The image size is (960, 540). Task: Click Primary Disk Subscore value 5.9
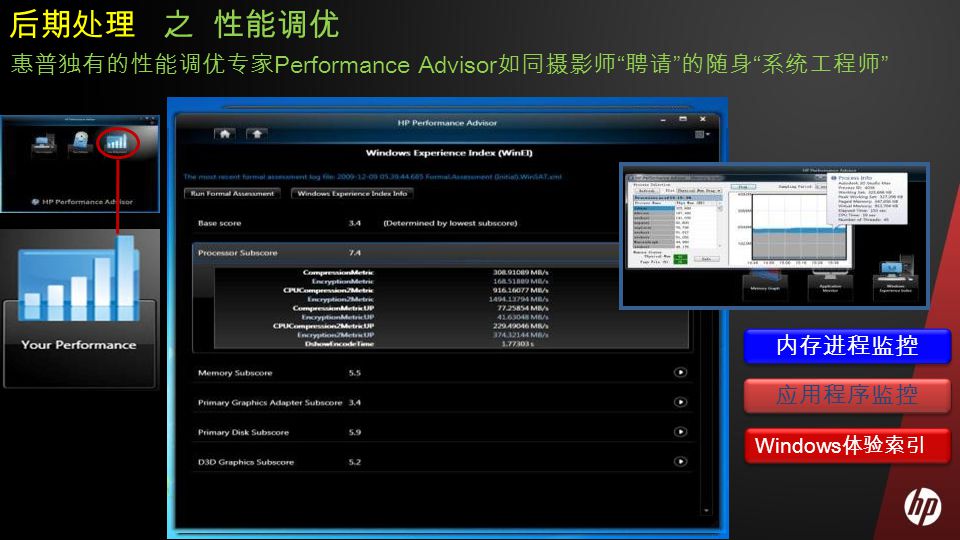pos(354,432)
